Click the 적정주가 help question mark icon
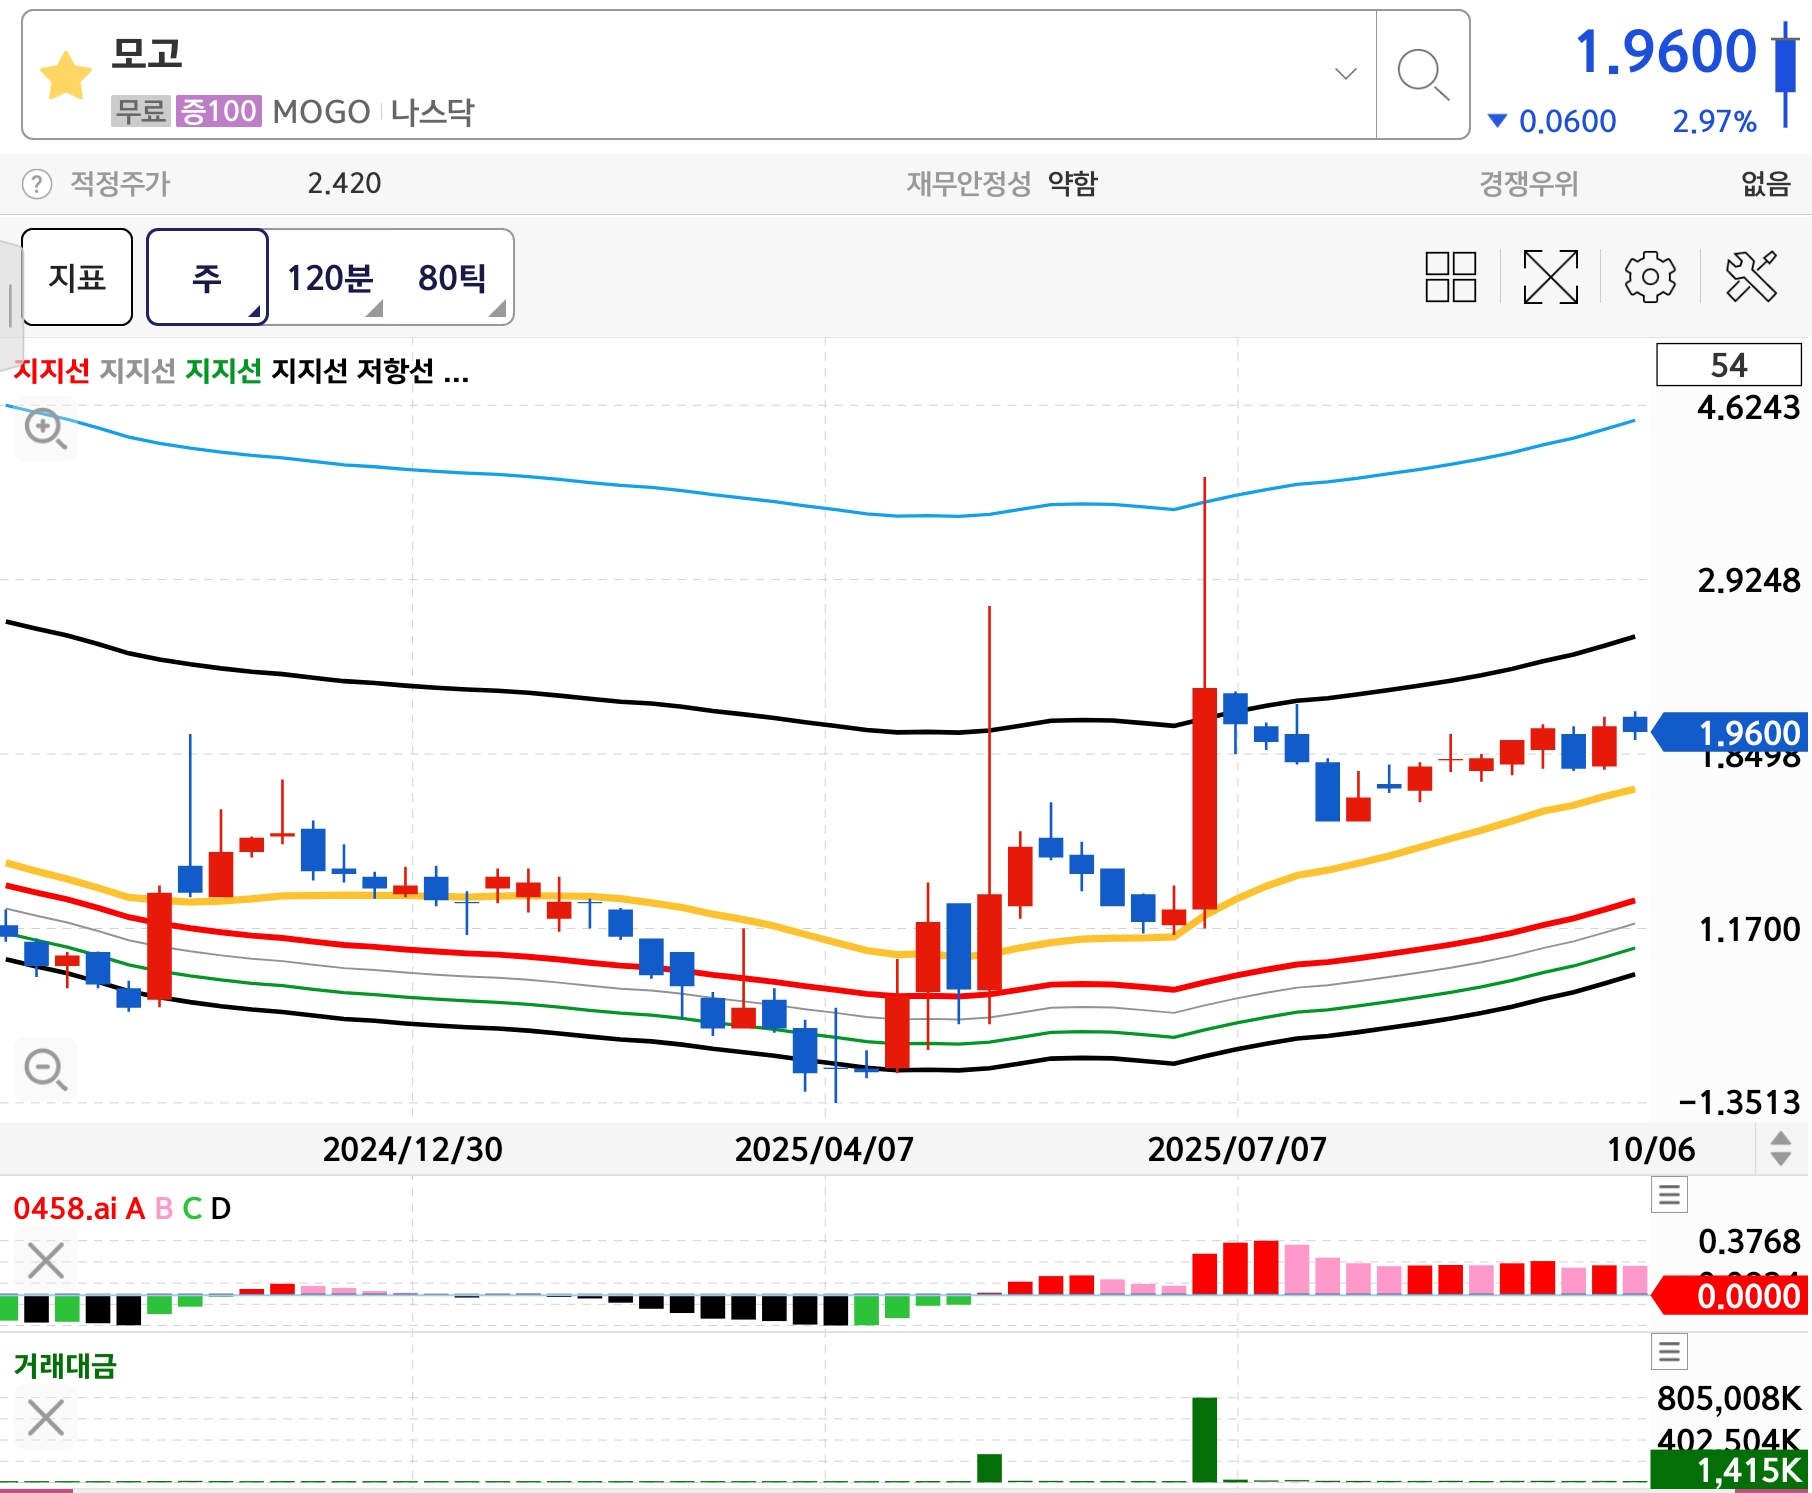The width and height of the screenshot is (1812, 1493). [37, 184]
